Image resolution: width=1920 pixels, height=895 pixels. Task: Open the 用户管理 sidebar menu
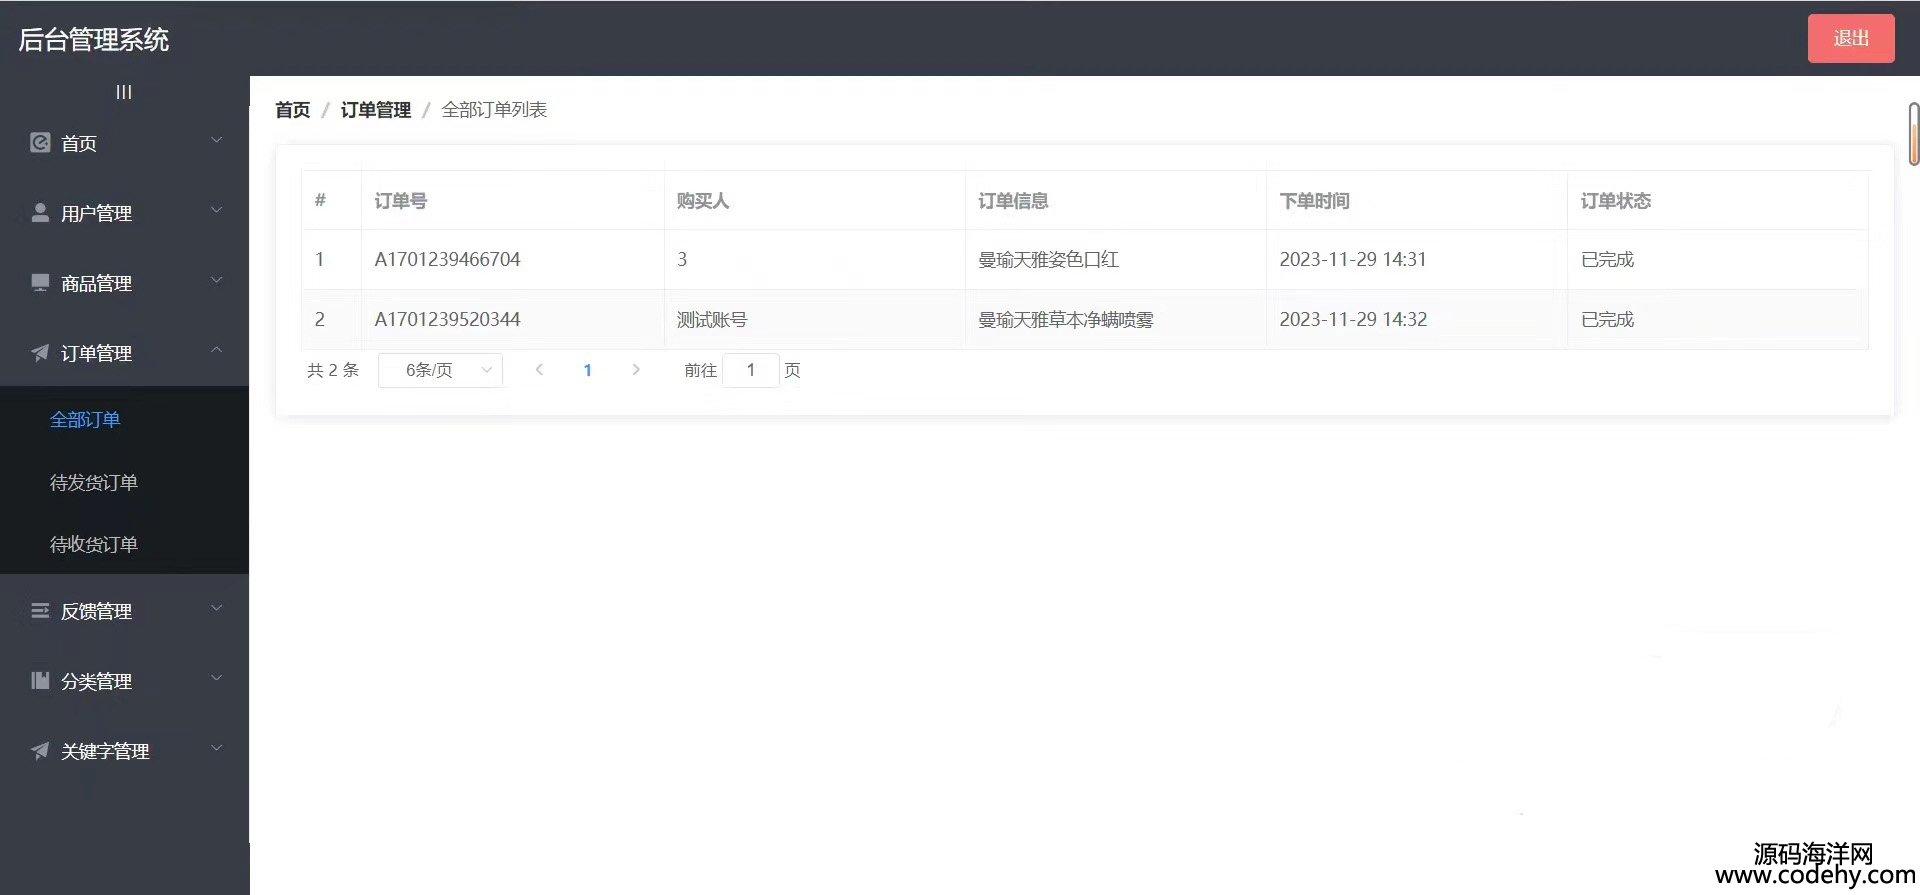click(x=124, y=213)
